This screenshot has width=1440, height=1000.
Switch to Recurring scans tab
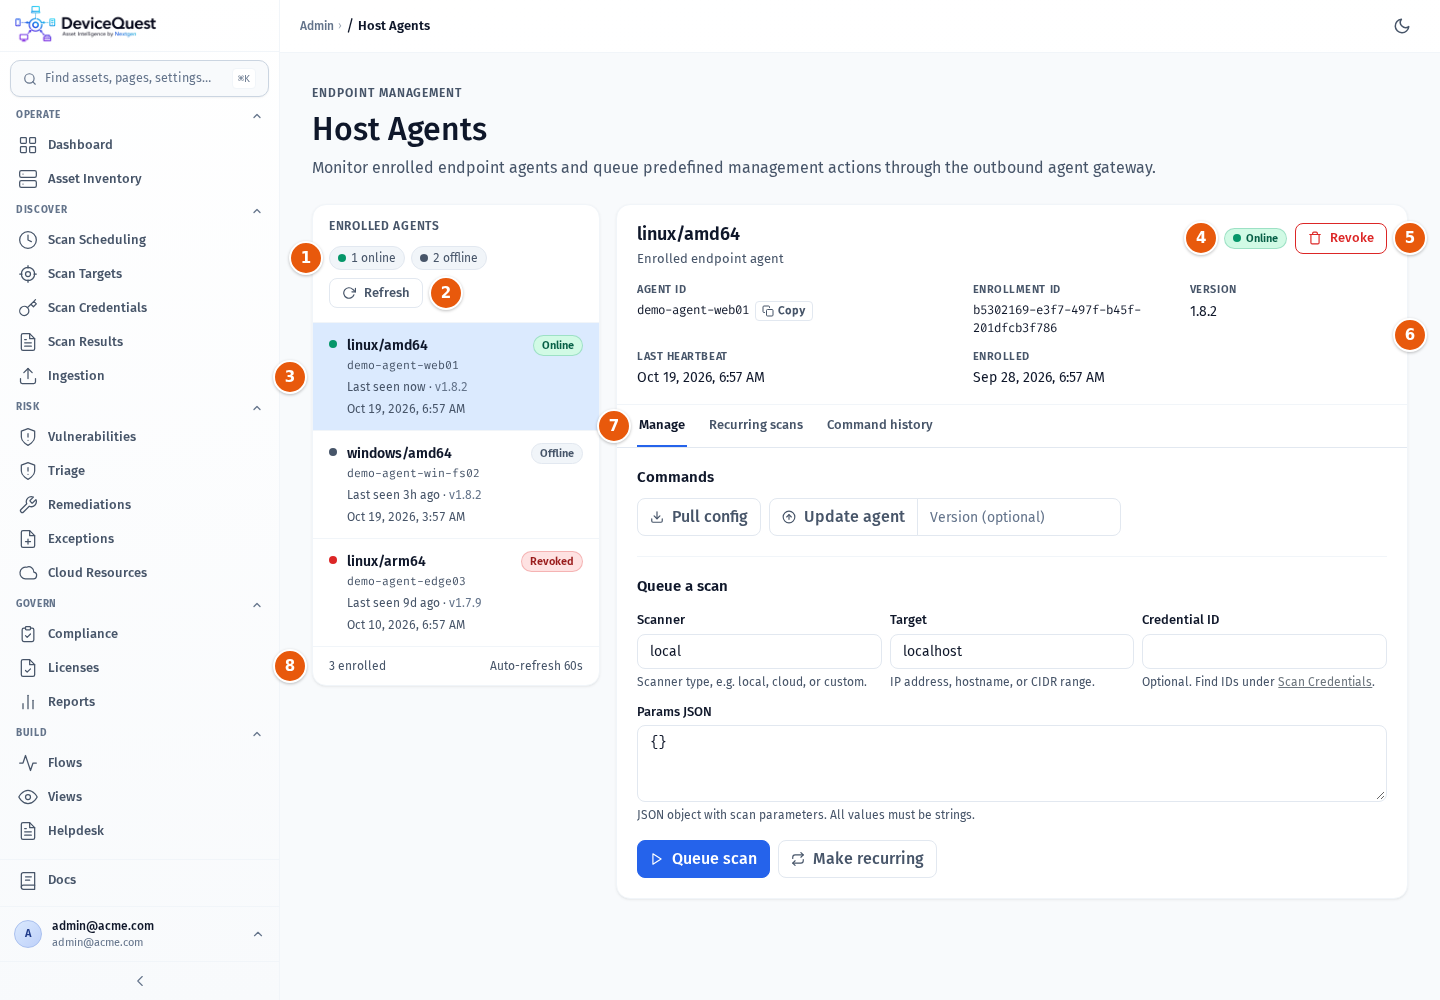pos(756,425)
